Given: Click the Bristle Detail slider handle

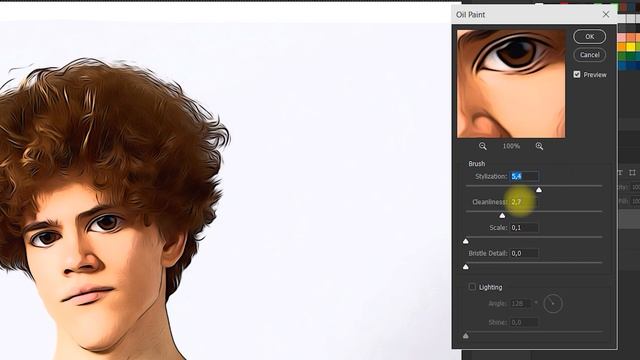Looking at the screenshot, I should coord(466,267).
